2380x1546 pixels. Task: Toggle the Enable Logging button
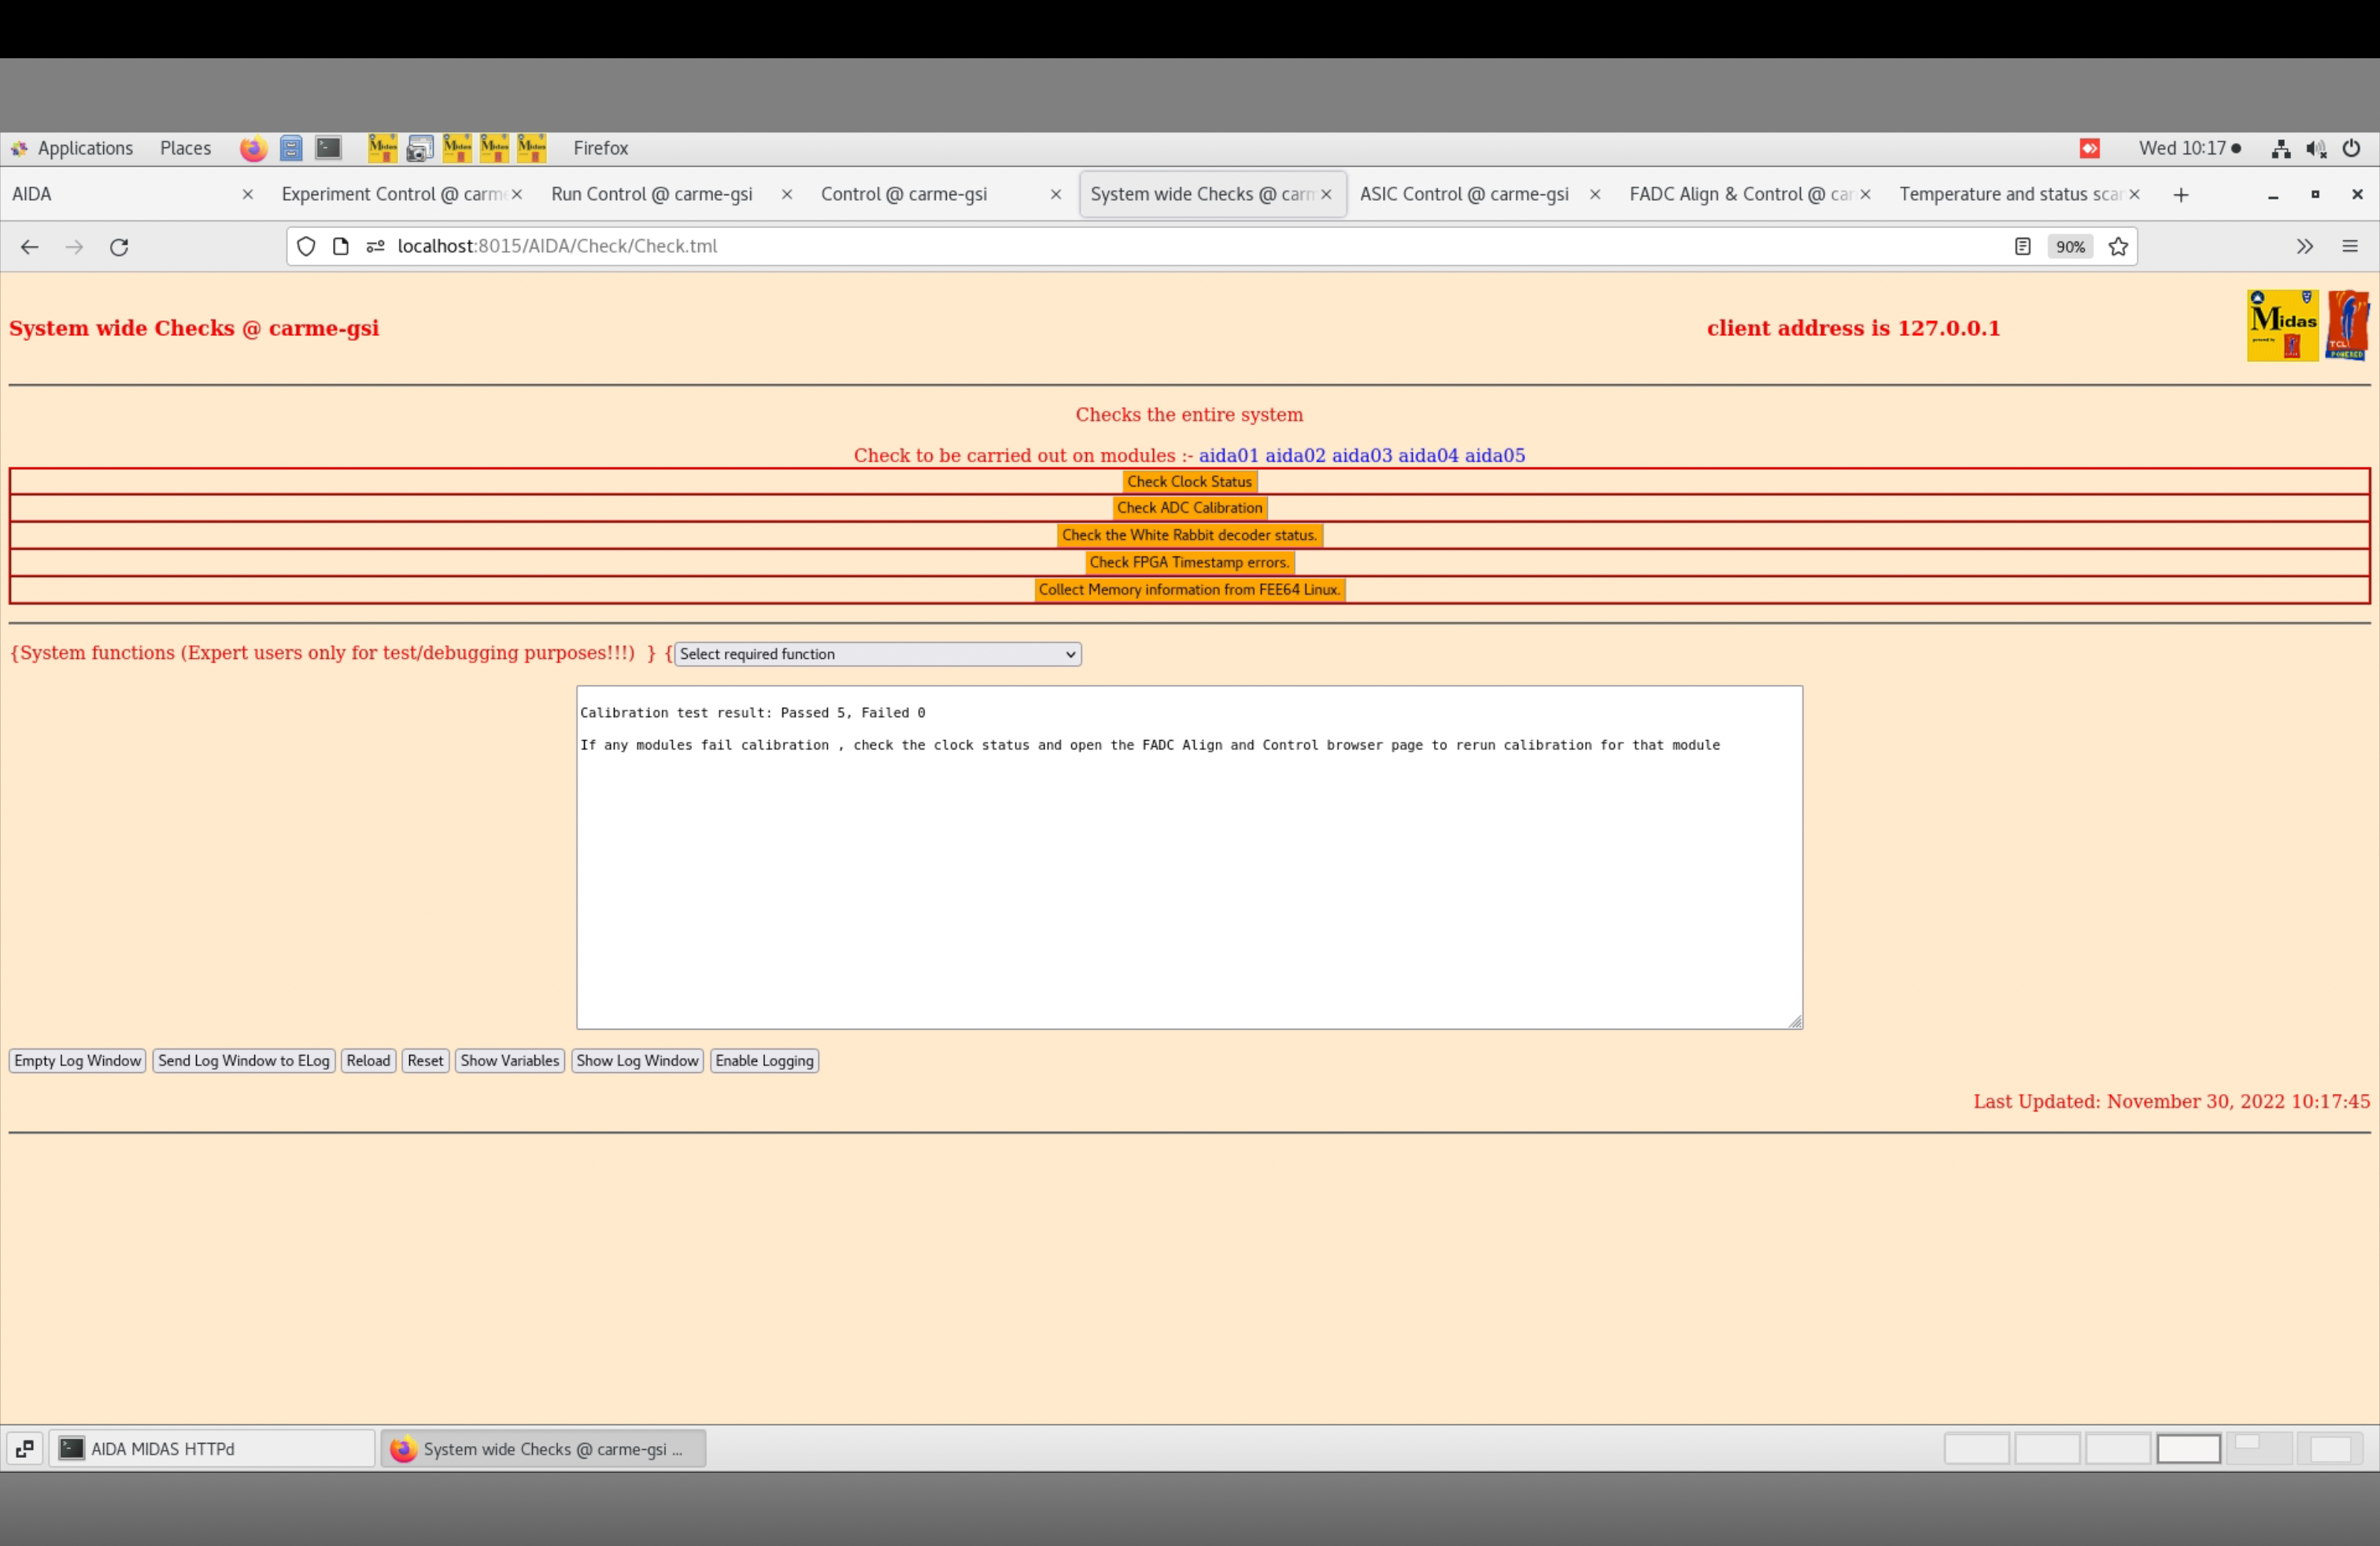click(764, 1061)
